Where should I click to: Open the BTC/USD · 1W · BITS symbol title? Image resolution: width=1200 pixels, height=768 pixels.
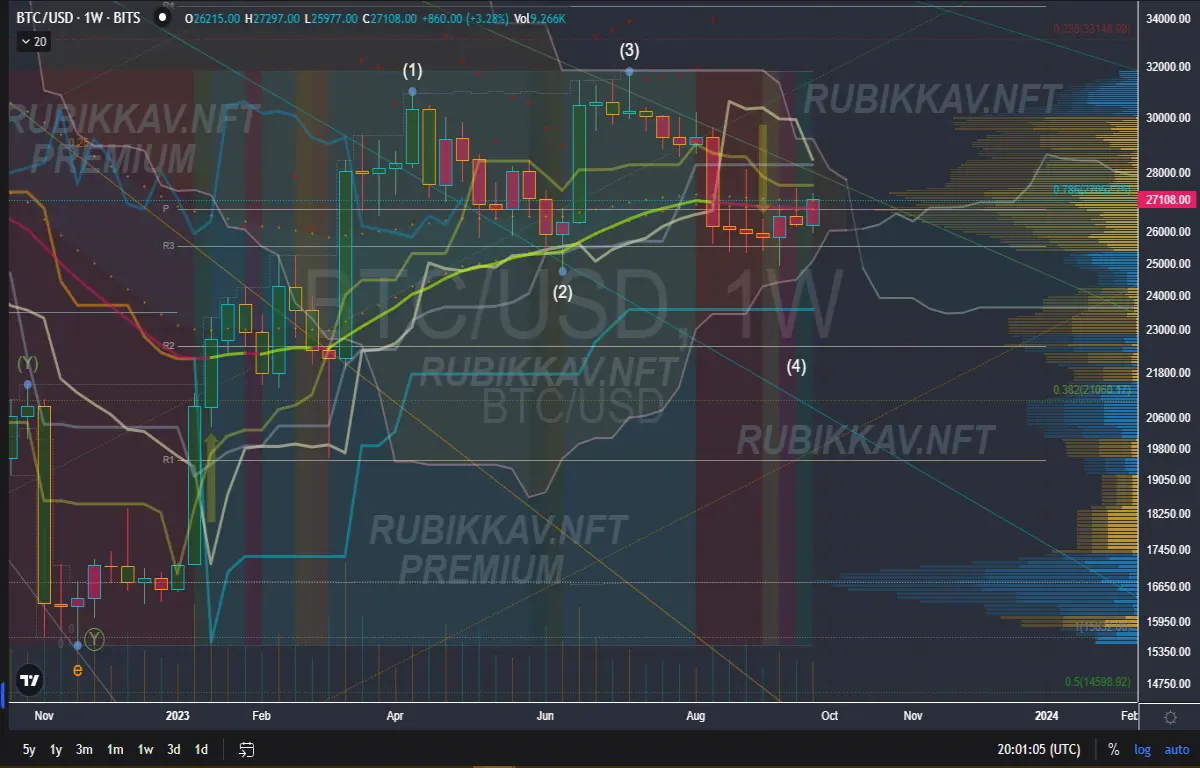(78, 18)
